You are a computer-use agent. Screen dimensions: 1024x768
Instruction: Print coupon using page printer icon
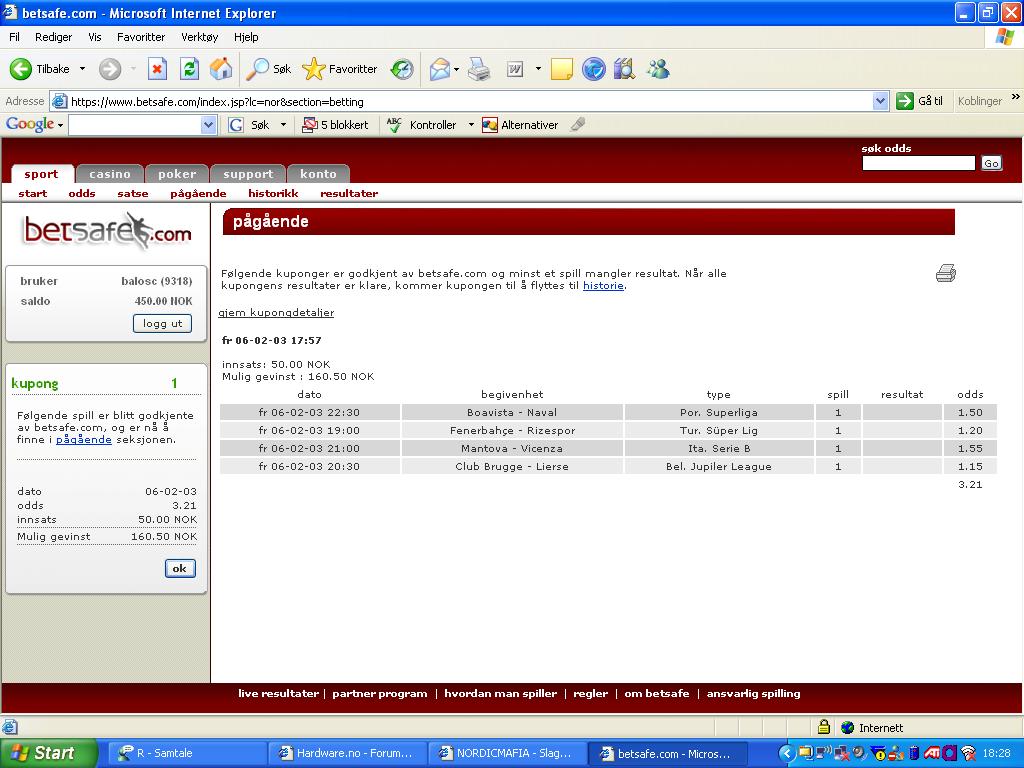coord(946,273)
